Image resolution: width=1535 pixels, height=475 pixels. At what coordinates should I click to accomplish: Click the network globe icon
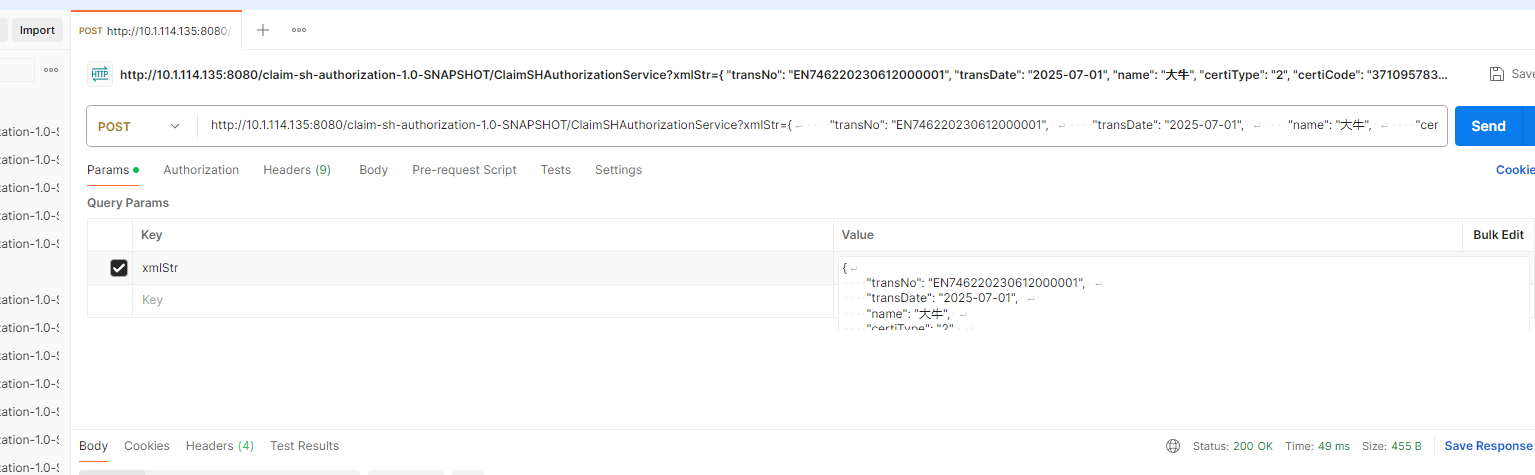click(1173, 446)
